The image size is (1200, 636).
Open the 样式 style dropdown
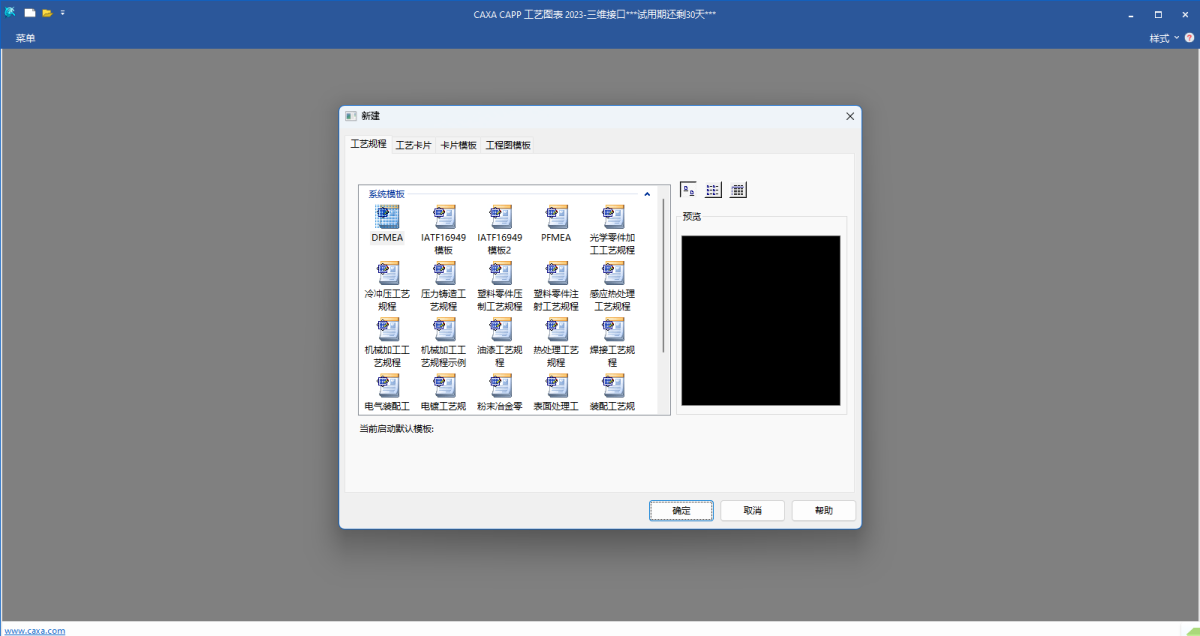1164,38
